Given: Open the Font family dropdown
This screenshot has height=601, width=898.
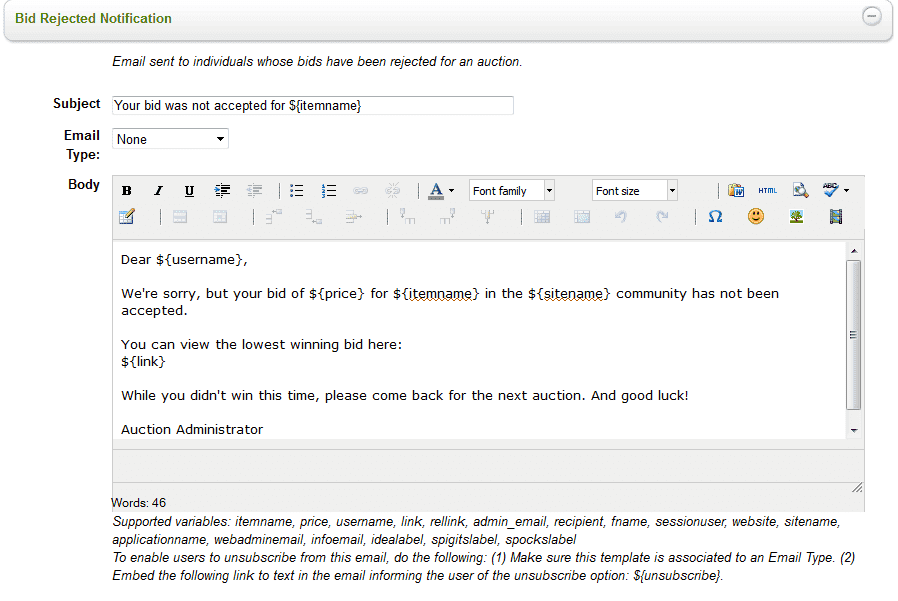Looking at the screenshot, I should [x=549, y=191].
